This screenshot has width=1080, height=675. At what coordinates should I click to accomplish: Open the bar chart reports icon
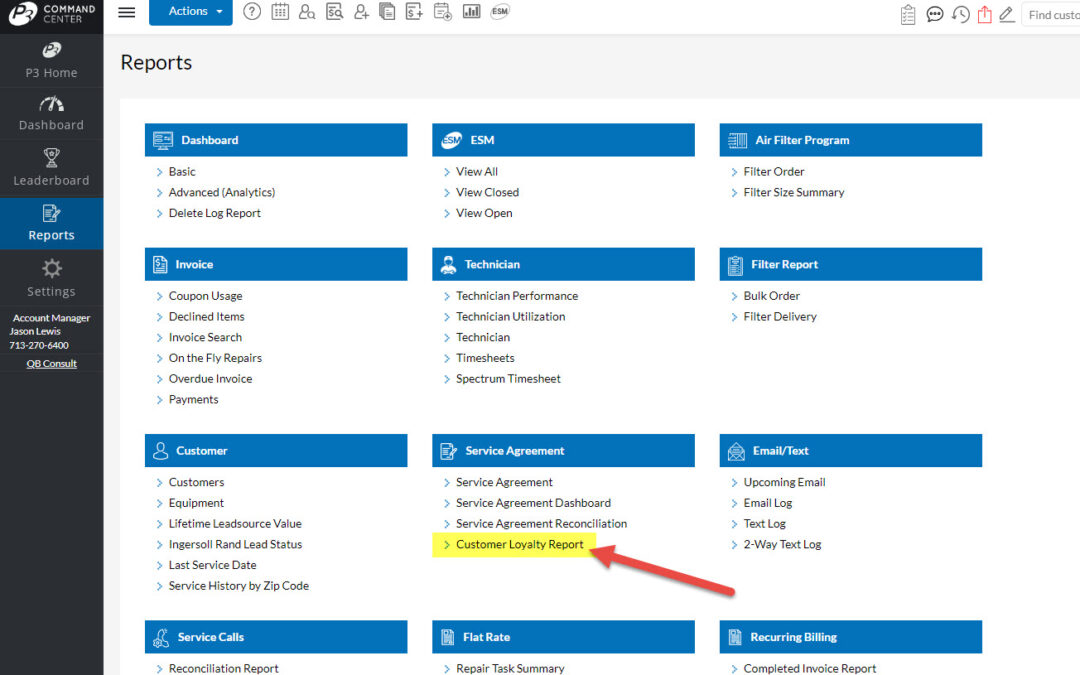point(471,12)
